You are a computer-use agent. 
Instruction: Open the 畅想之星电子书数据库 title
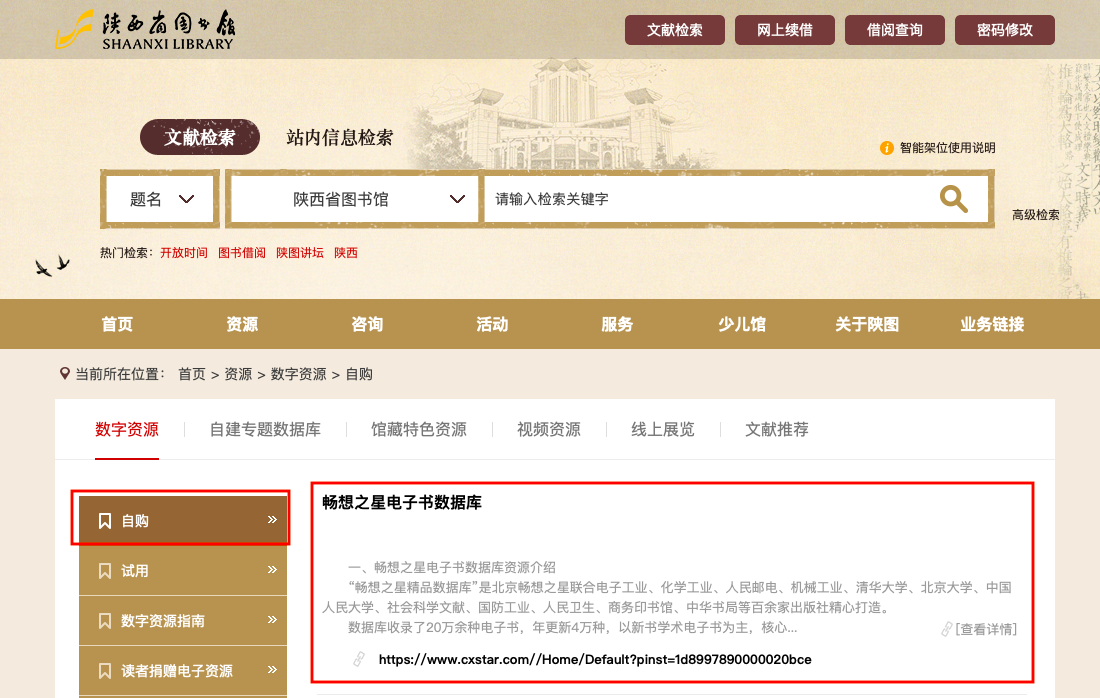(402, 502)
